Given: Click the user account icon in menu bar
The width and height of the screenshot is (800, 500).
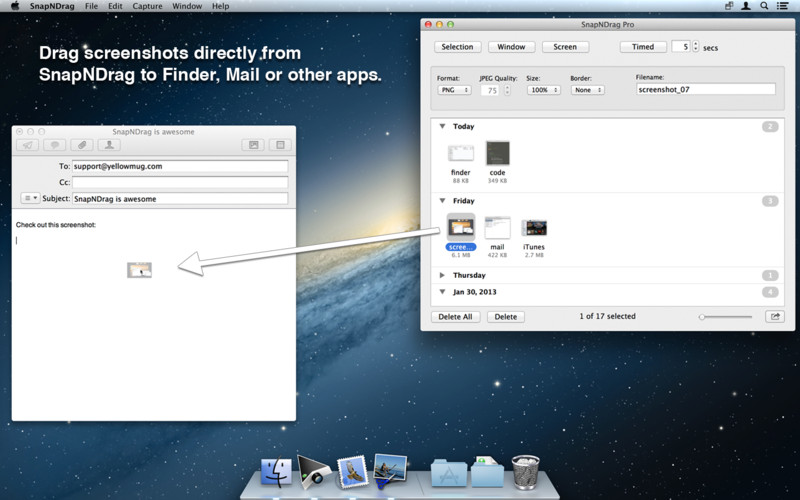Looking at the screenshot, I should pos(745,6).
